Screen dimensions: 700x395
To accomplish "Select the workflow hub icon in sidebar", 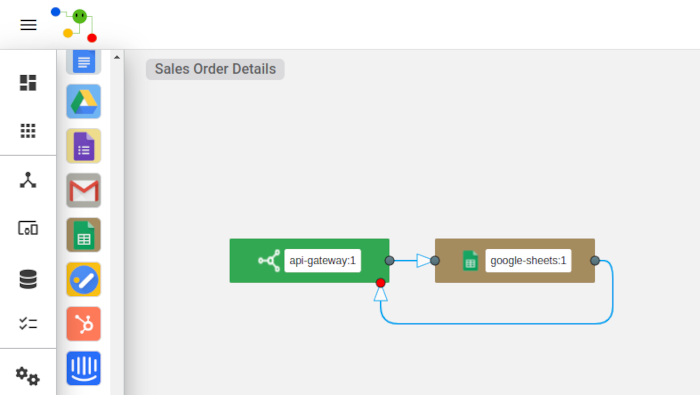I will (28, 180).
